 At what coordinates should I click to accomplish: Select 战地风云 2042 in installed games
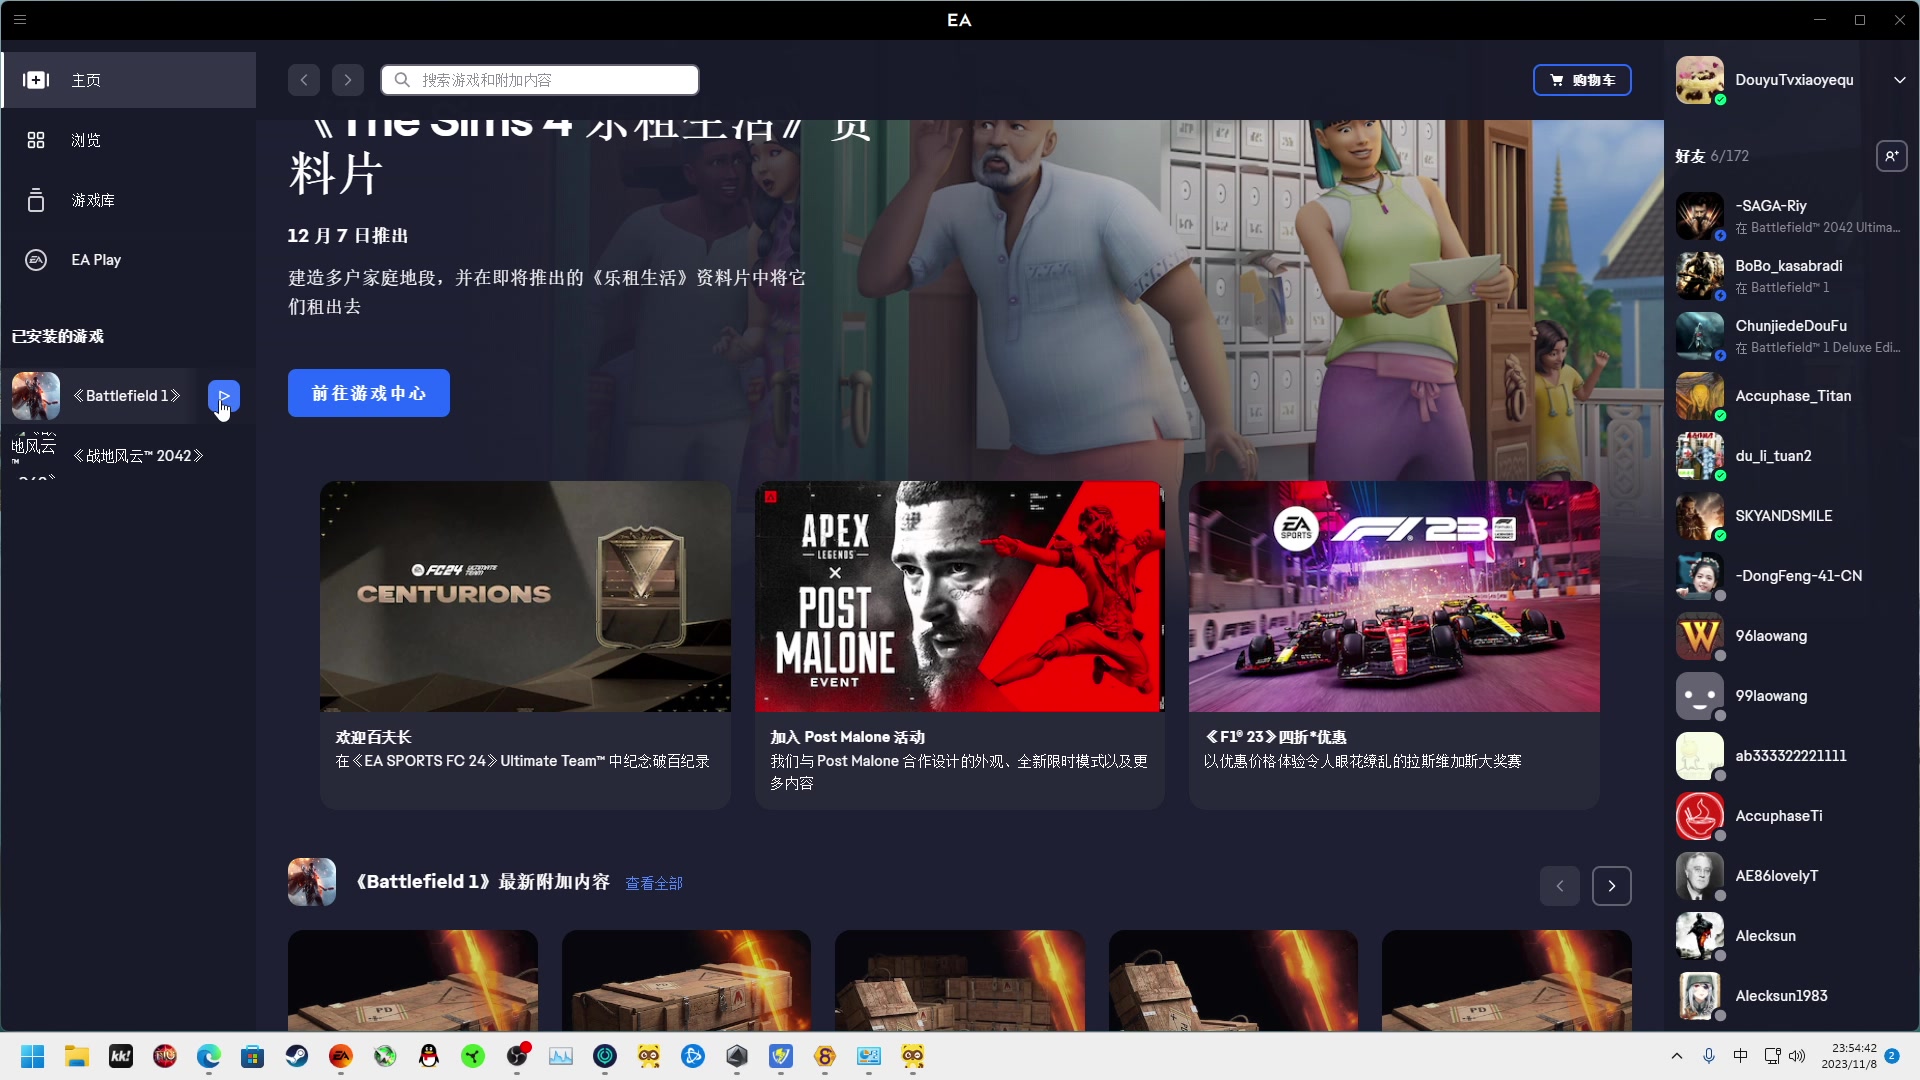tap(129, 456)
